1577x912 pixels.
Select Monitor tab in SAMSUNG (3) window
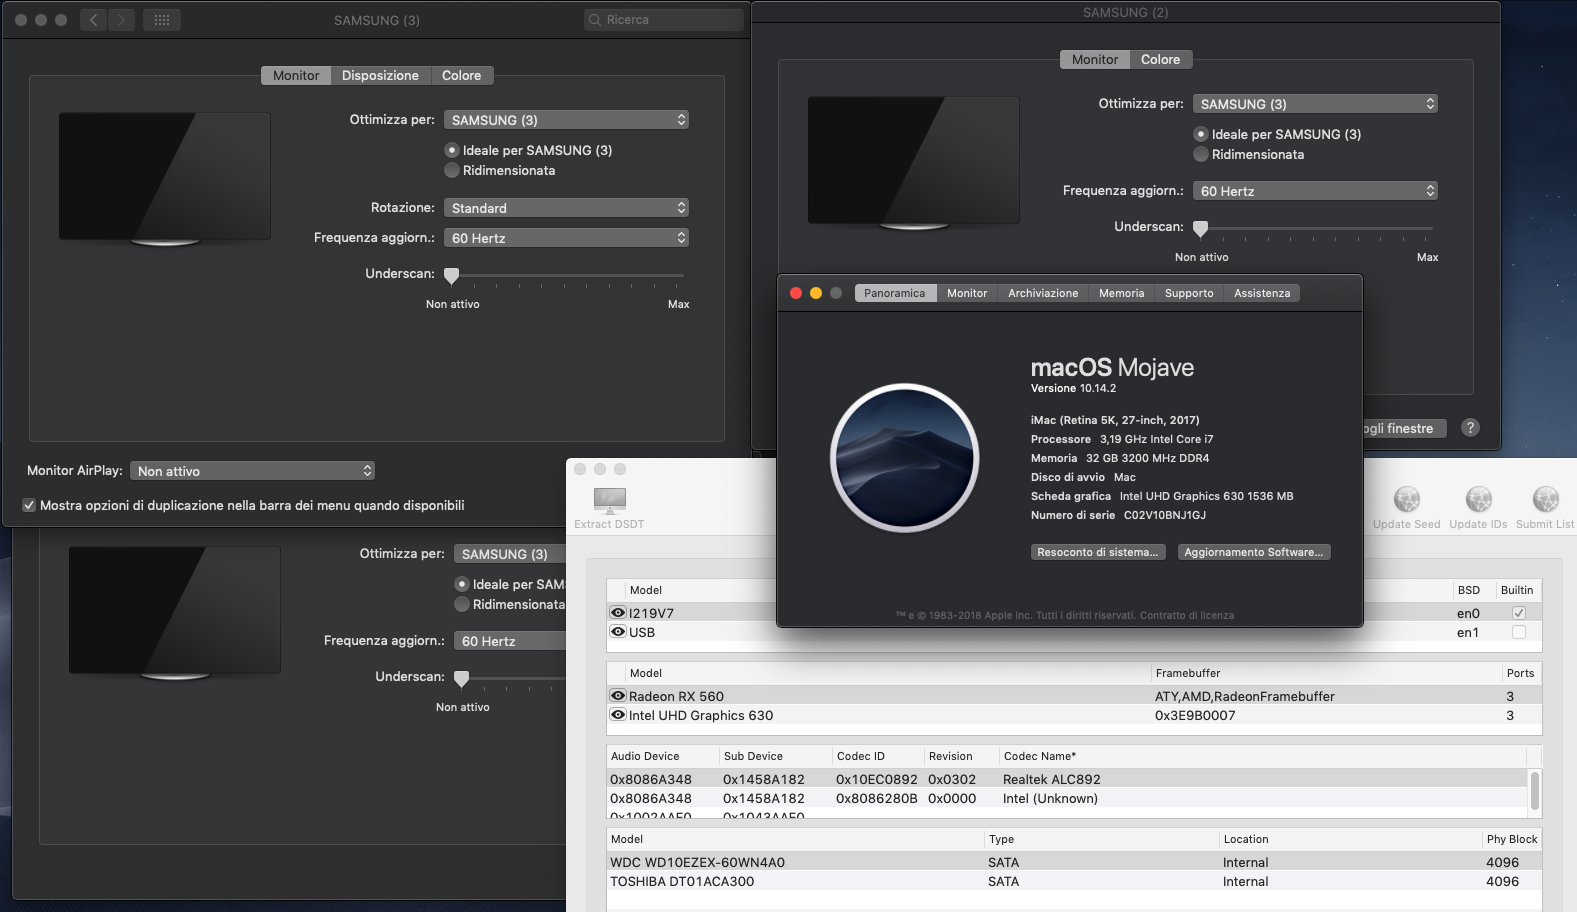pos(296,75)
